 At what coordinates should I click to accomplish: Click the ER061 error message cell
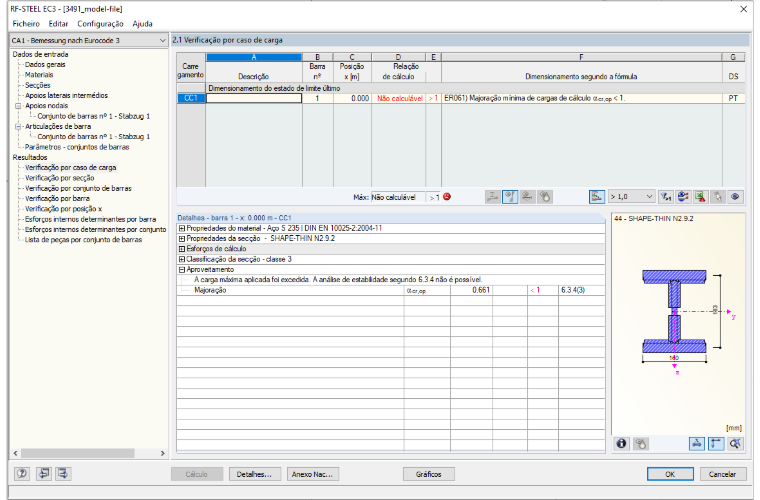pos(582,98)
